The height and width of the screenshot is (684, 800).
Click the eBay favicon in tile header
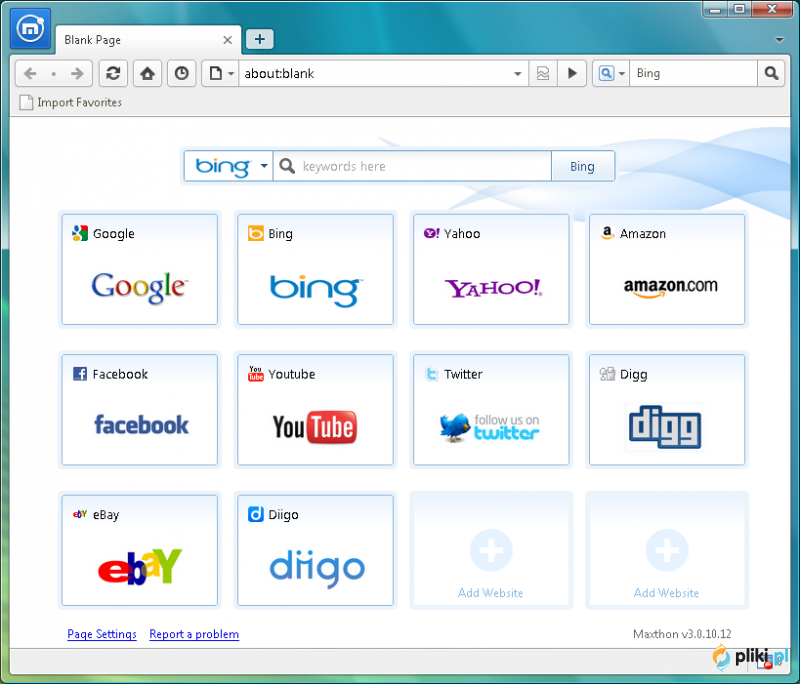(80, 514)
